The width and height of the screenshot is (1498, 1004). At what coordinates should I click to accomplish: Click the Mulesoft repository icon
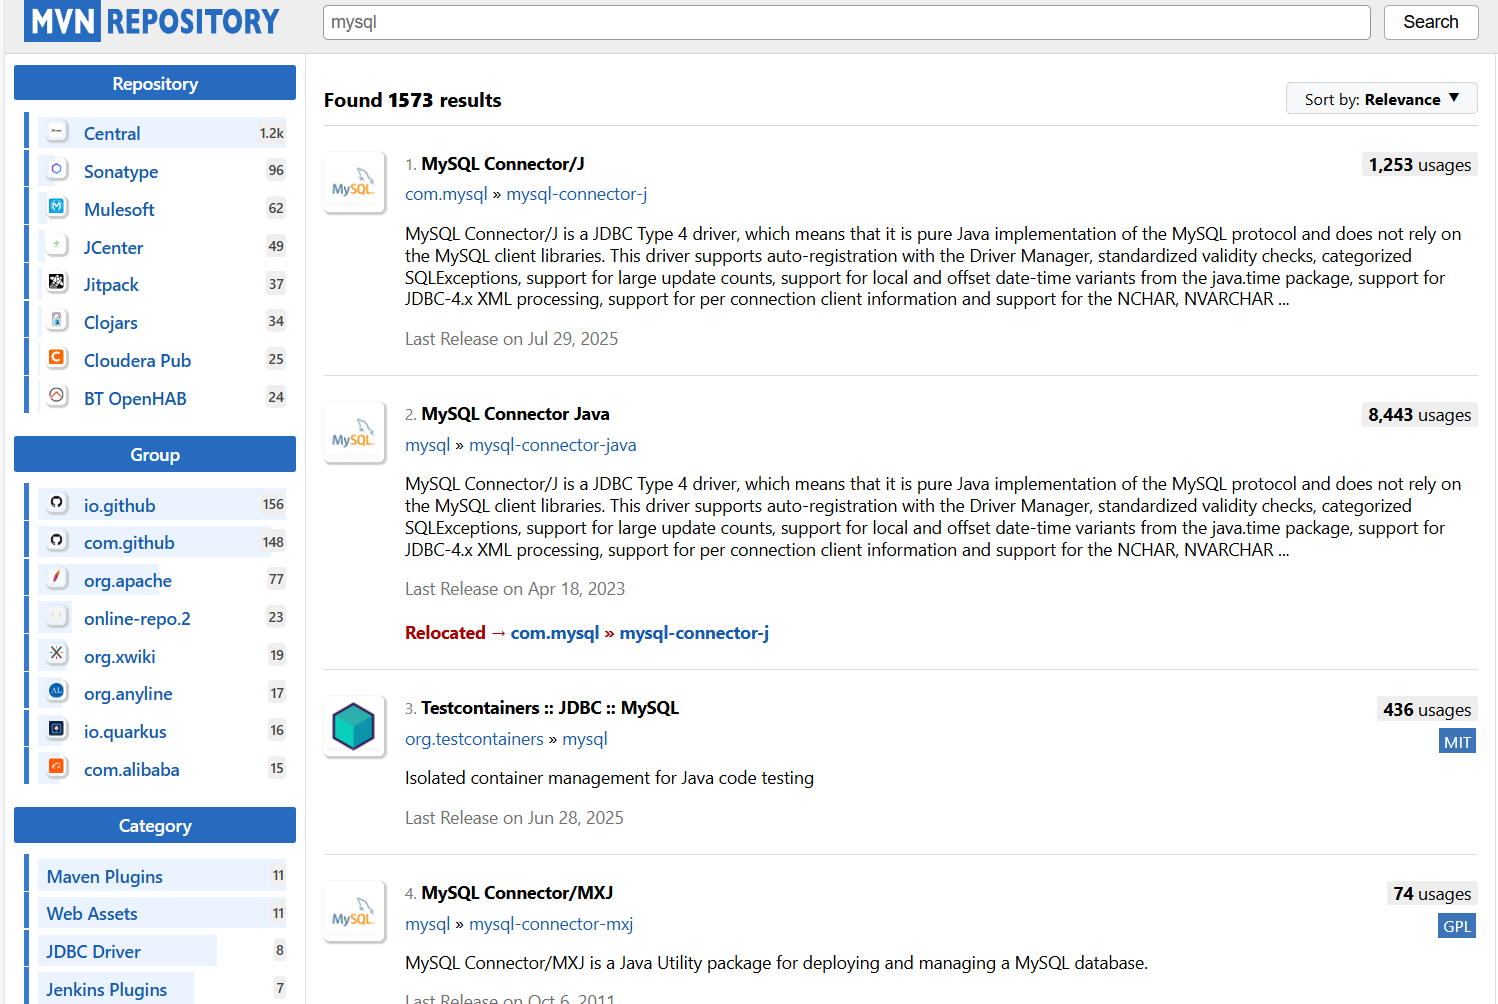tap(57, 208)
